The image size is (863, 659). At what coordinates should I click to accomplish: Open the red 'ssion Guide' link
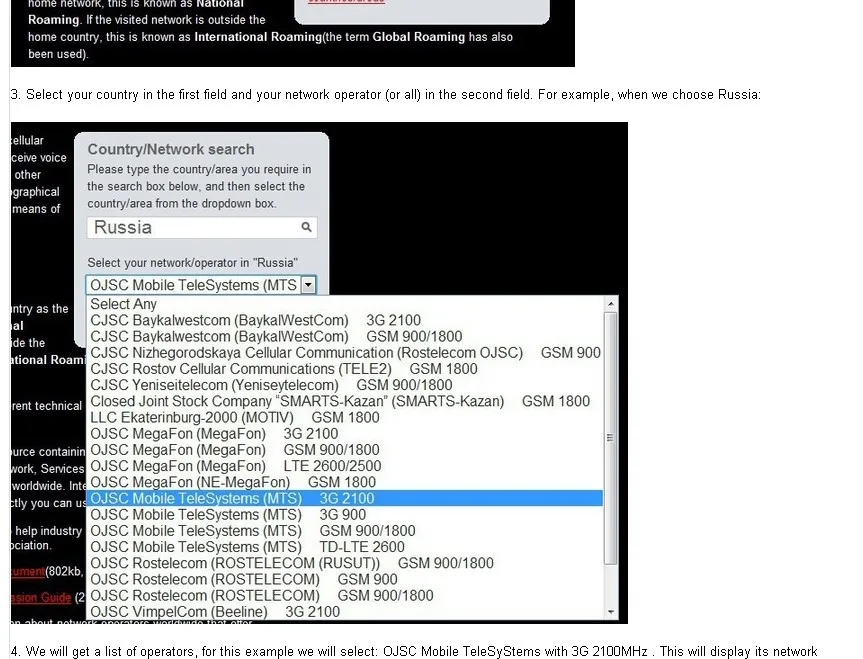click(x=41, y=598)
